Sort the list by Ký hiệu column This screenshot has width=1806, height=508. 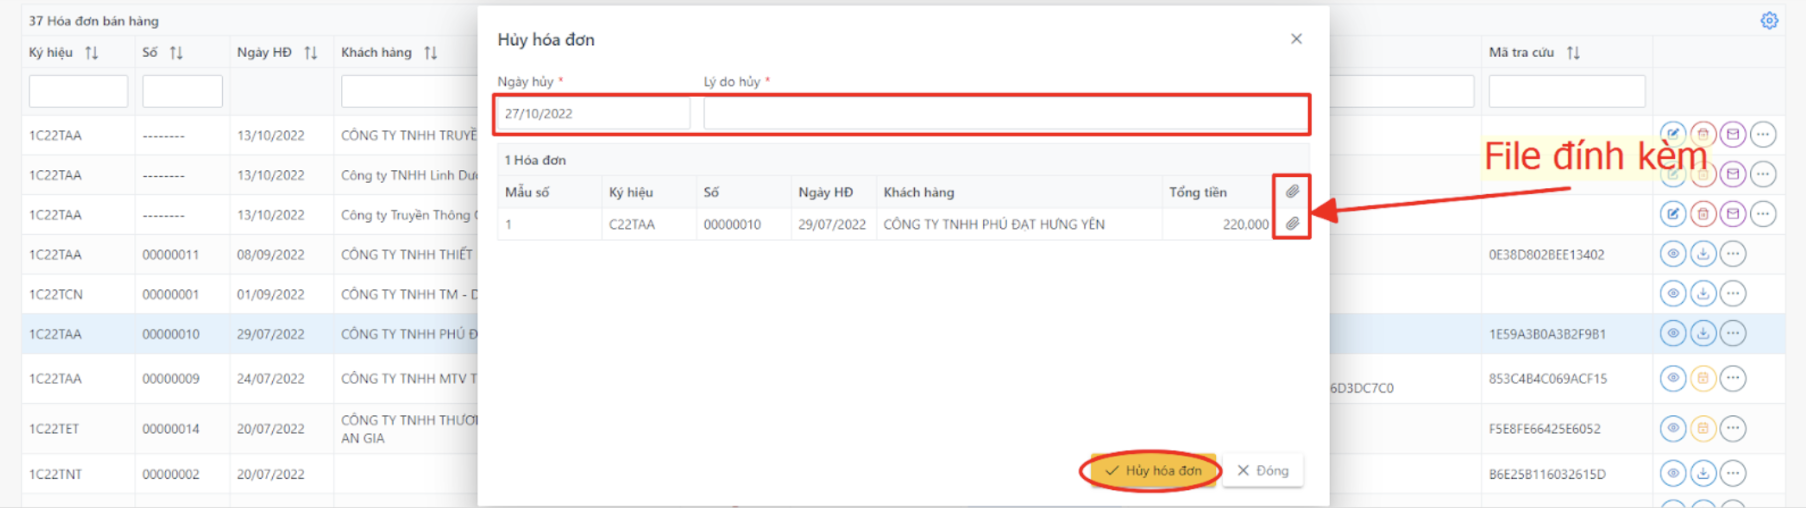tap(92, 53)
